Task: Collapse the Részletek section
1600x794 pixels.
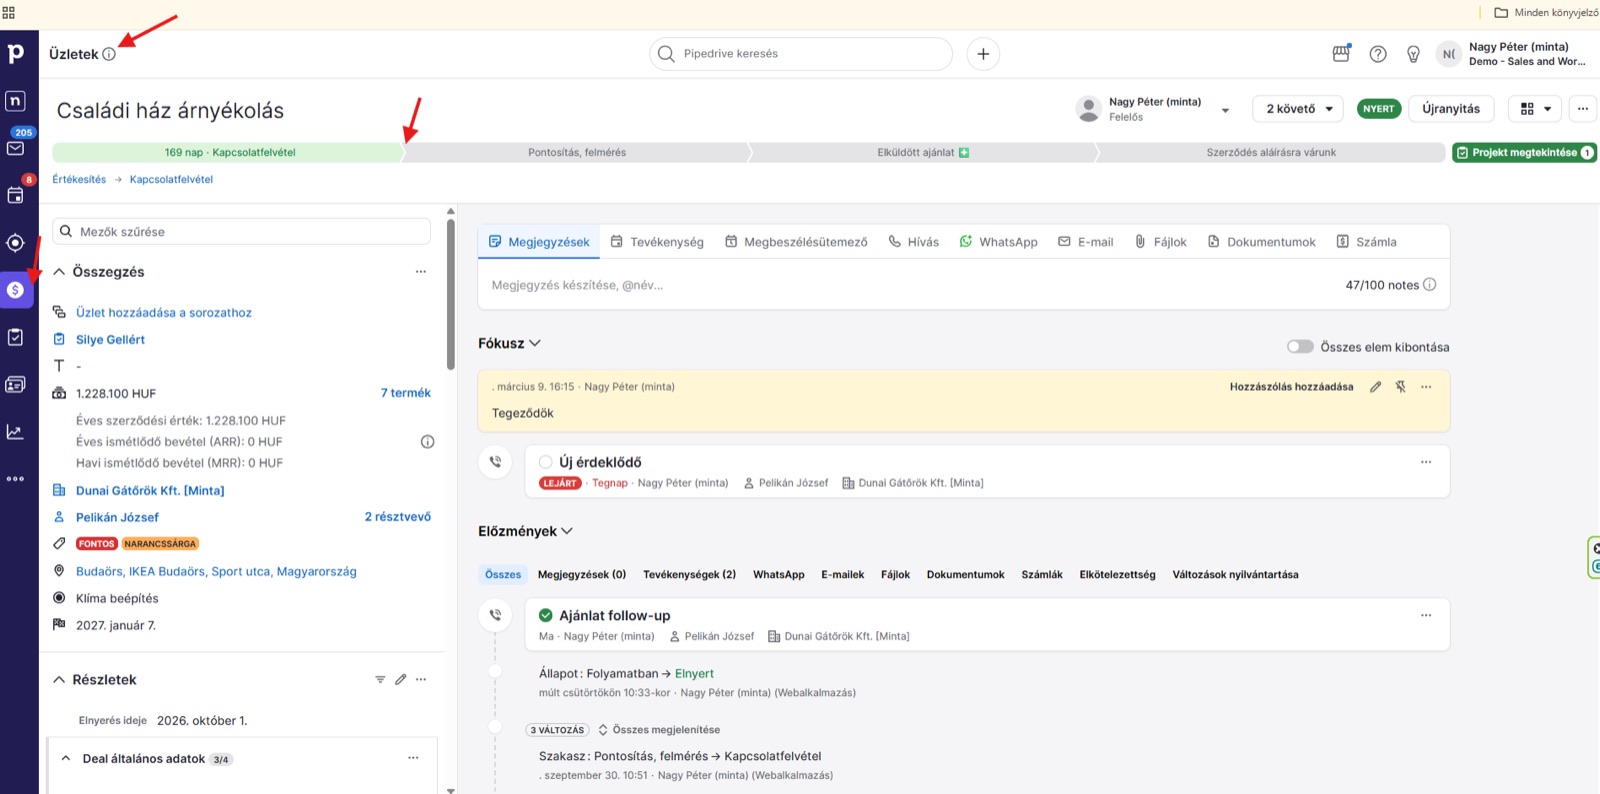Action: click(x=59, y=680)
